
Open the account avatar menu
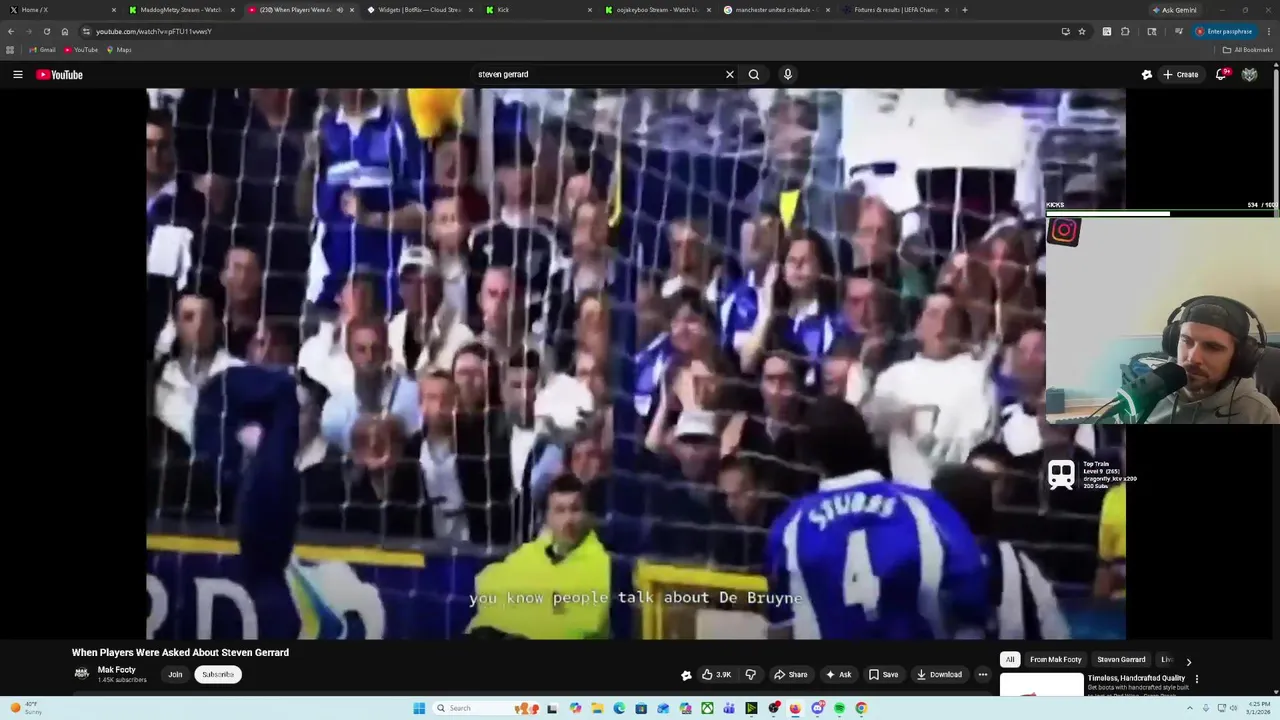[1249, 74]
